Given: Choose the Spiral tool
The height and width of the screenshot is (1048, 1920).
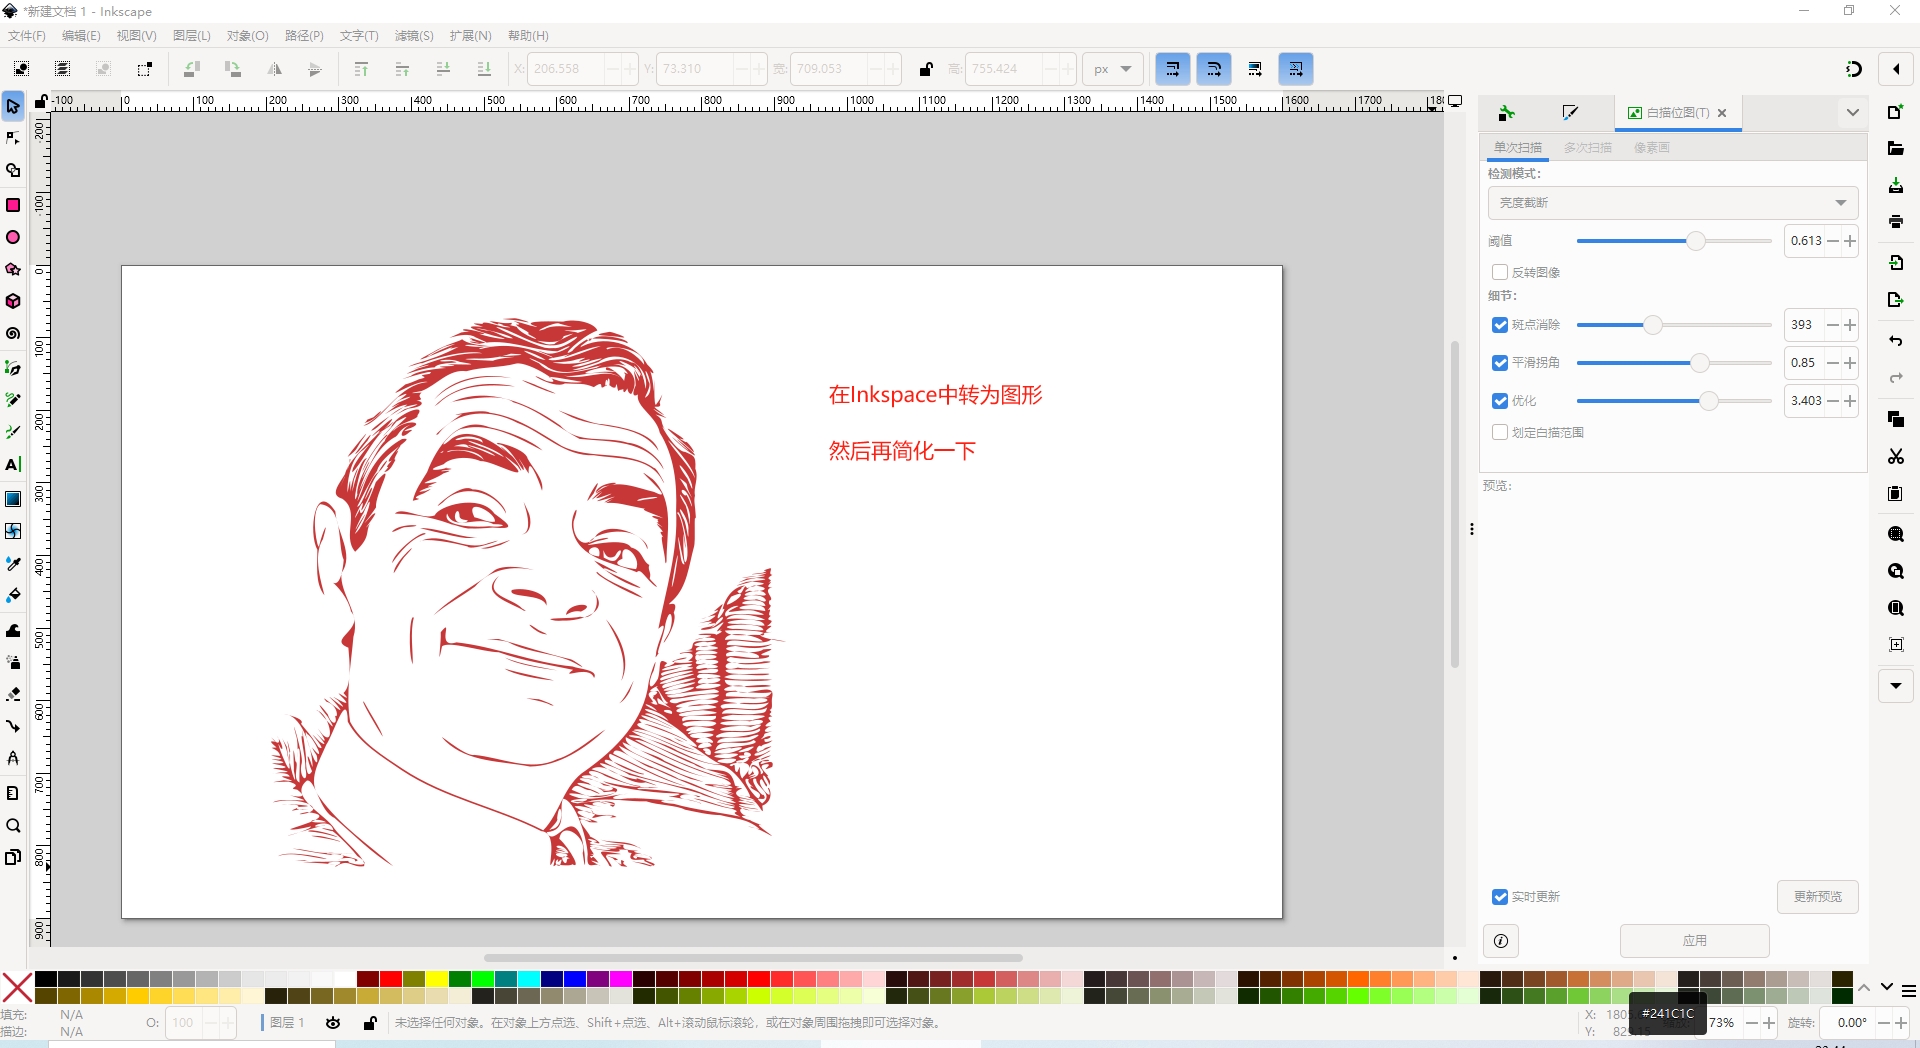Looking at the screenshot, I should pos(13,334).
